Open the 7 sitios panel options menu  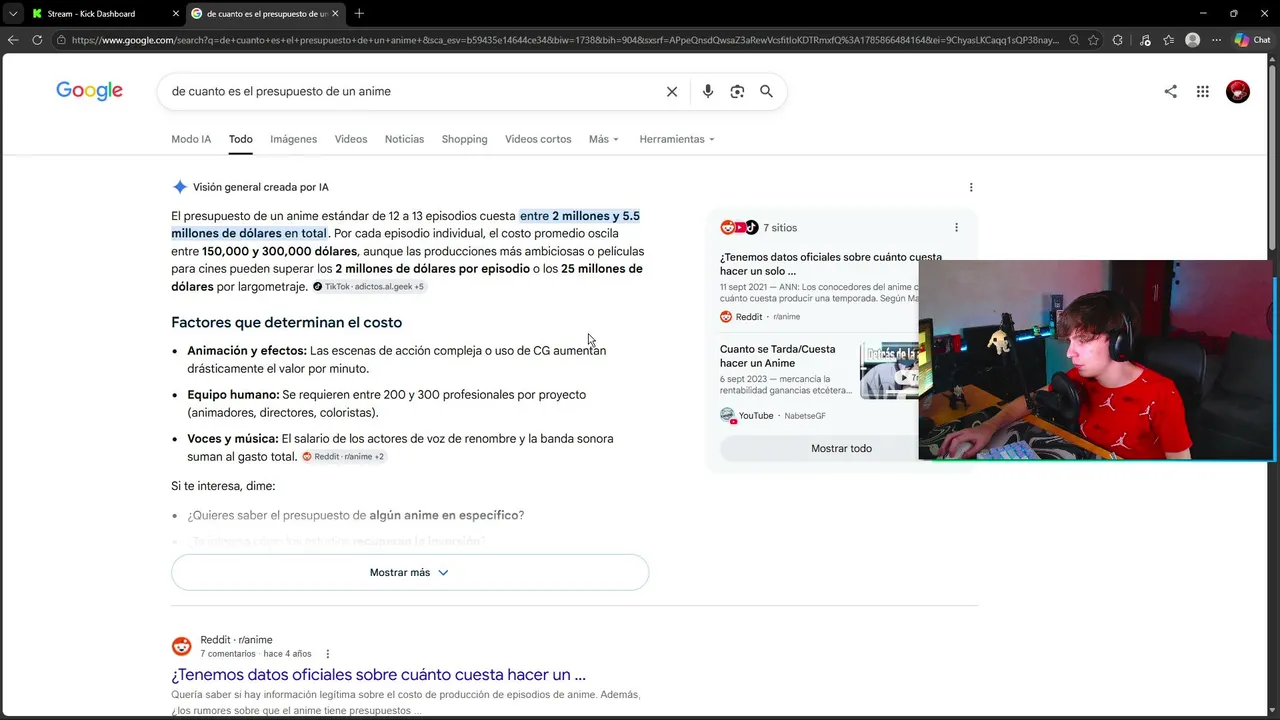point(956,227)
